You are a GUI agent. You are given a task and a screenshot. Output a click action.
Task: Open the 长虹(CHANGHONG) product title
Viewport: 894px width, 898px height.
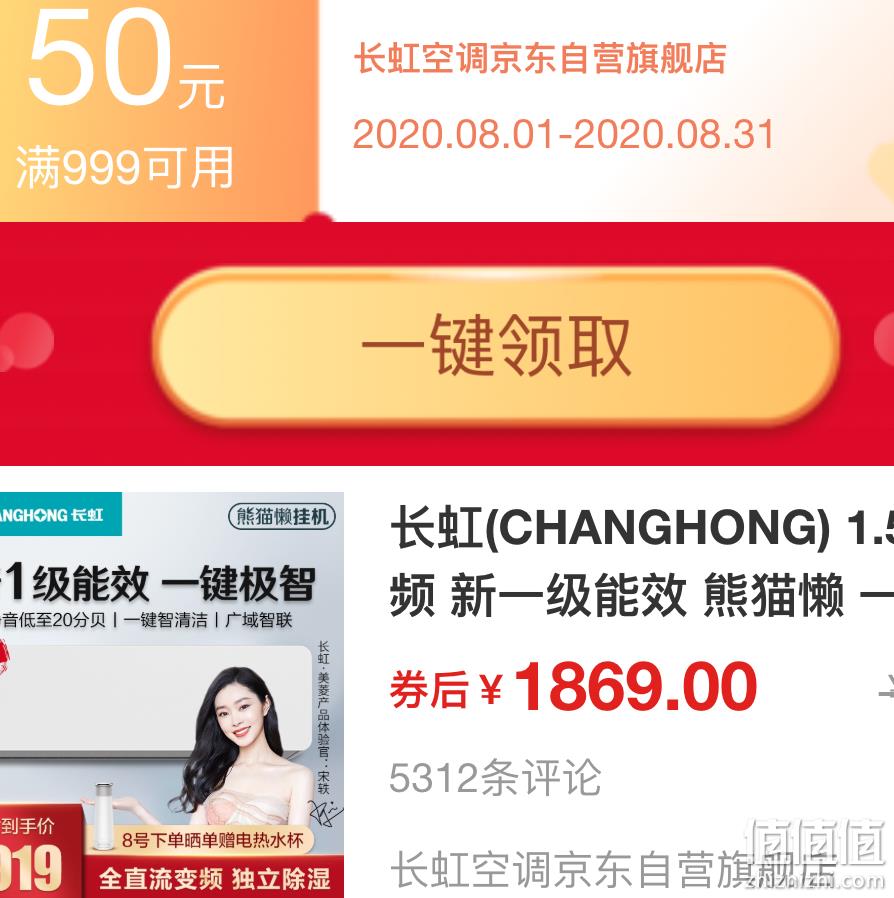click(642, 527)
